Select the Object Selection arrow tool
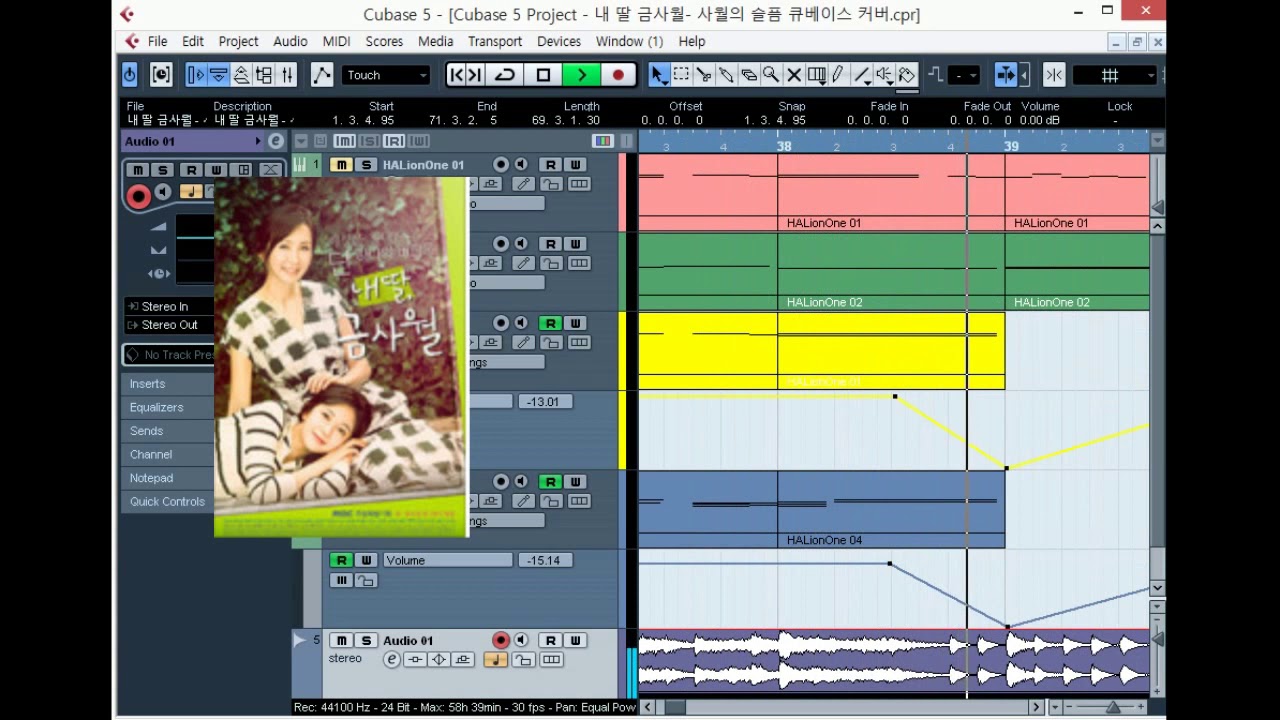The width and height of the screenshot is (1280, 720). [x=657, y=75]
